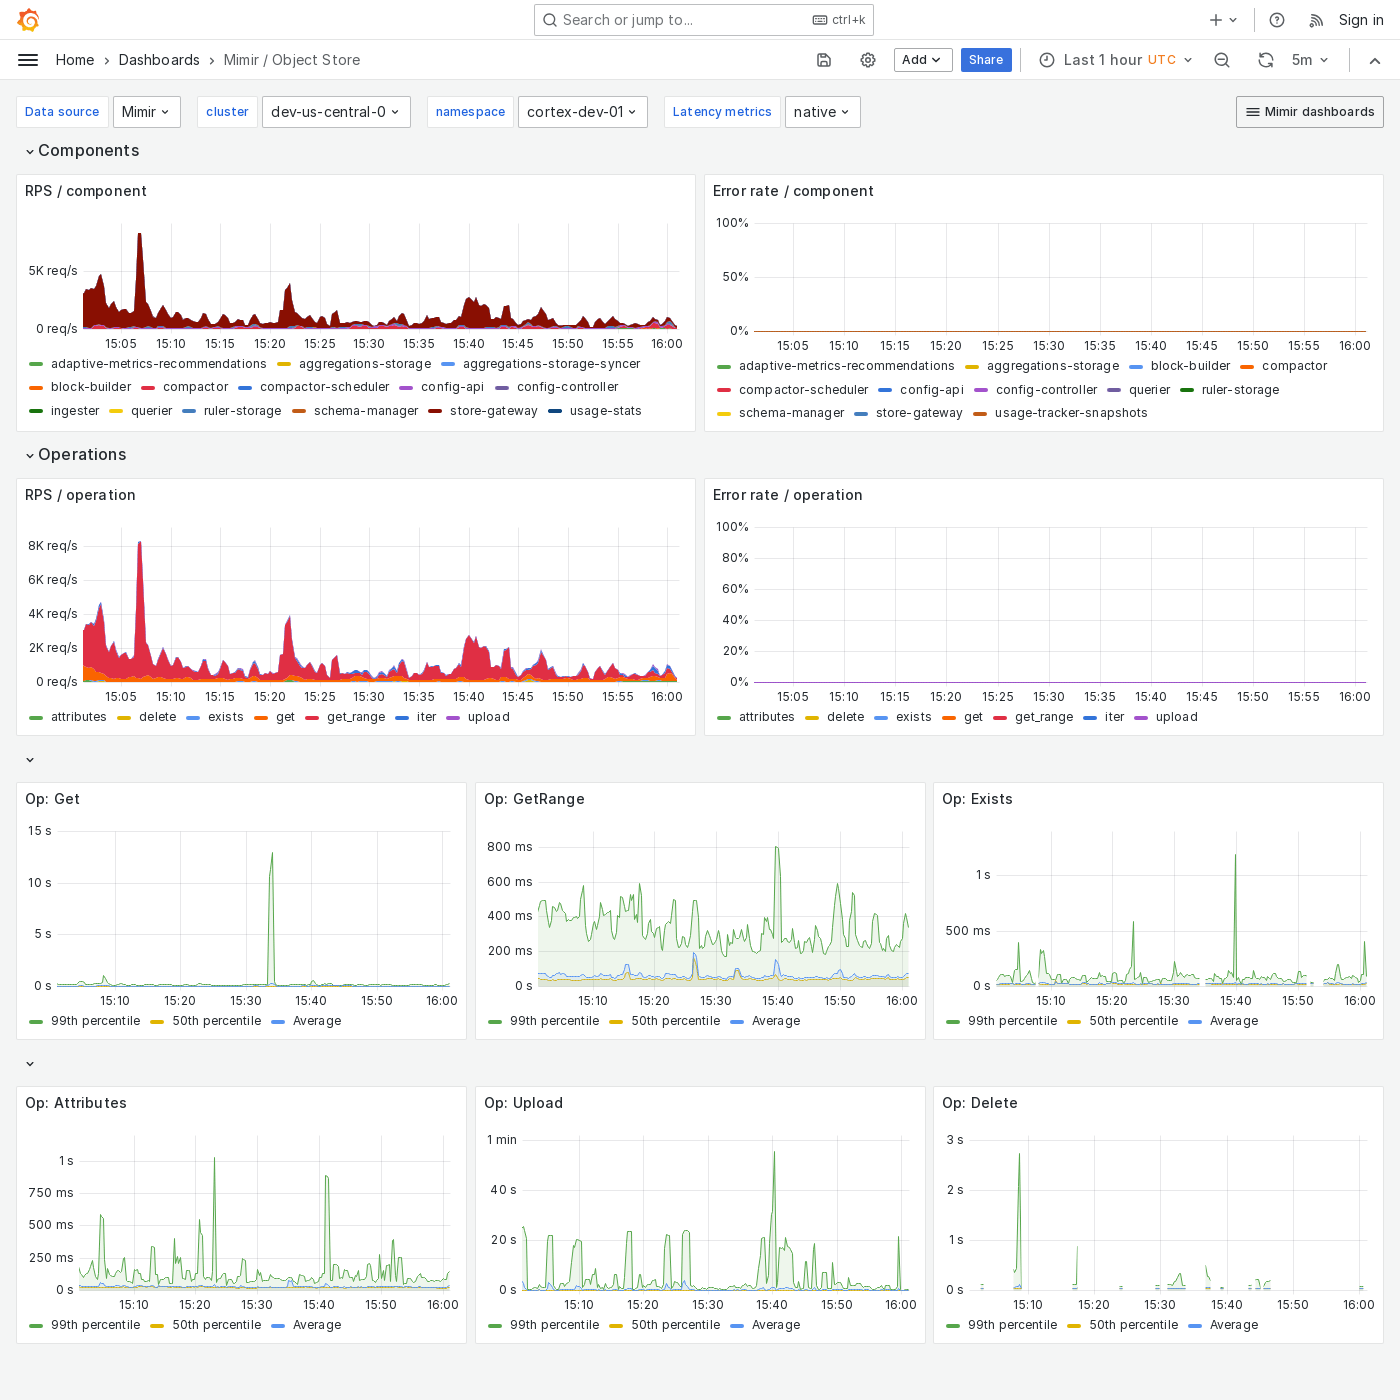1400x1400 pixels.
Task: Open the native latency metrics dropdown
Action: (822, 112)
